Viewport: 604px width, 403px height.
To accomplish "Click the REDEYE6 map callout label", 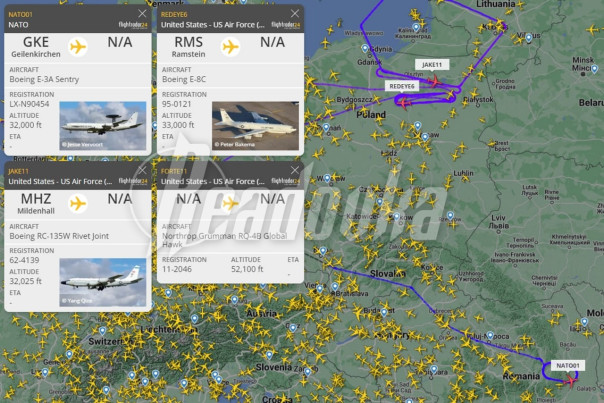I will [x=402, y=86].
